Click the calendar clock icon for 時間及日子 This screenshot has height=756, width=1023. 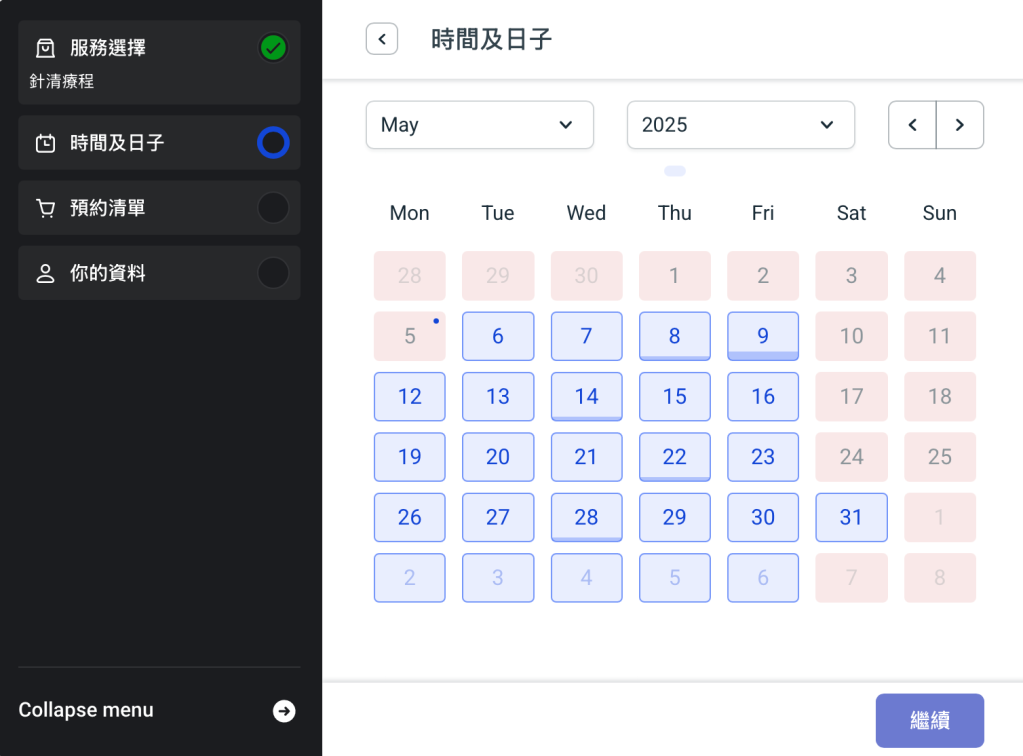(45, 143)
